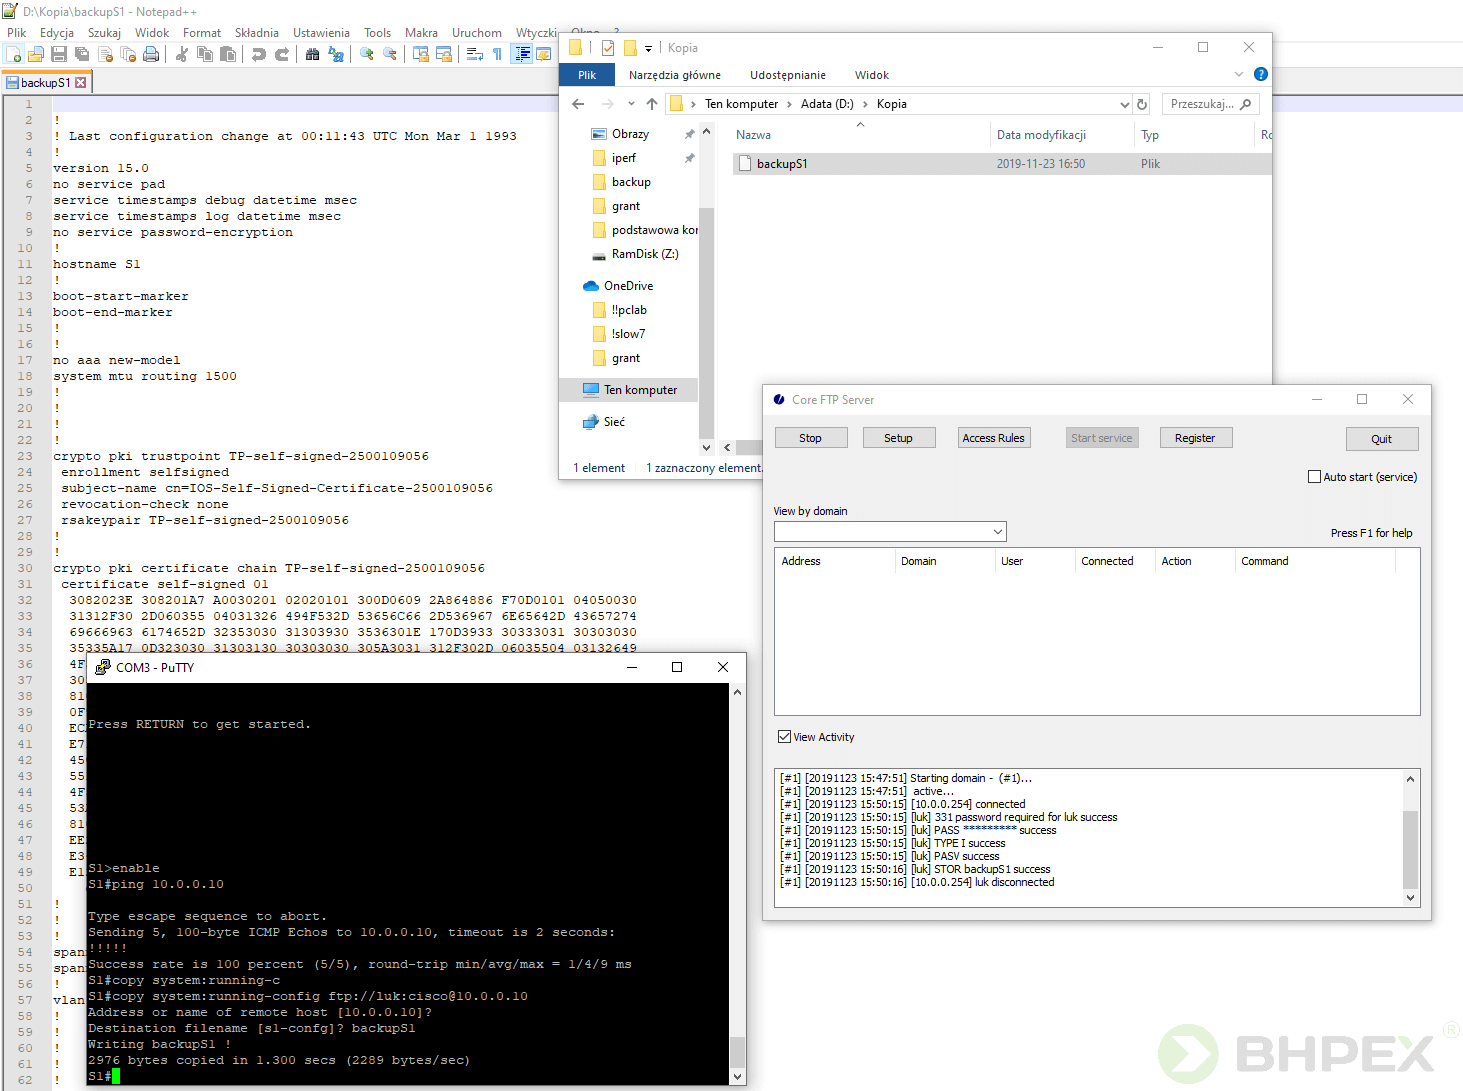Click the Undo arrow in Notepad++ toolbar
The height and width of the screenshot is (1091, 1463).
(259, 54)
